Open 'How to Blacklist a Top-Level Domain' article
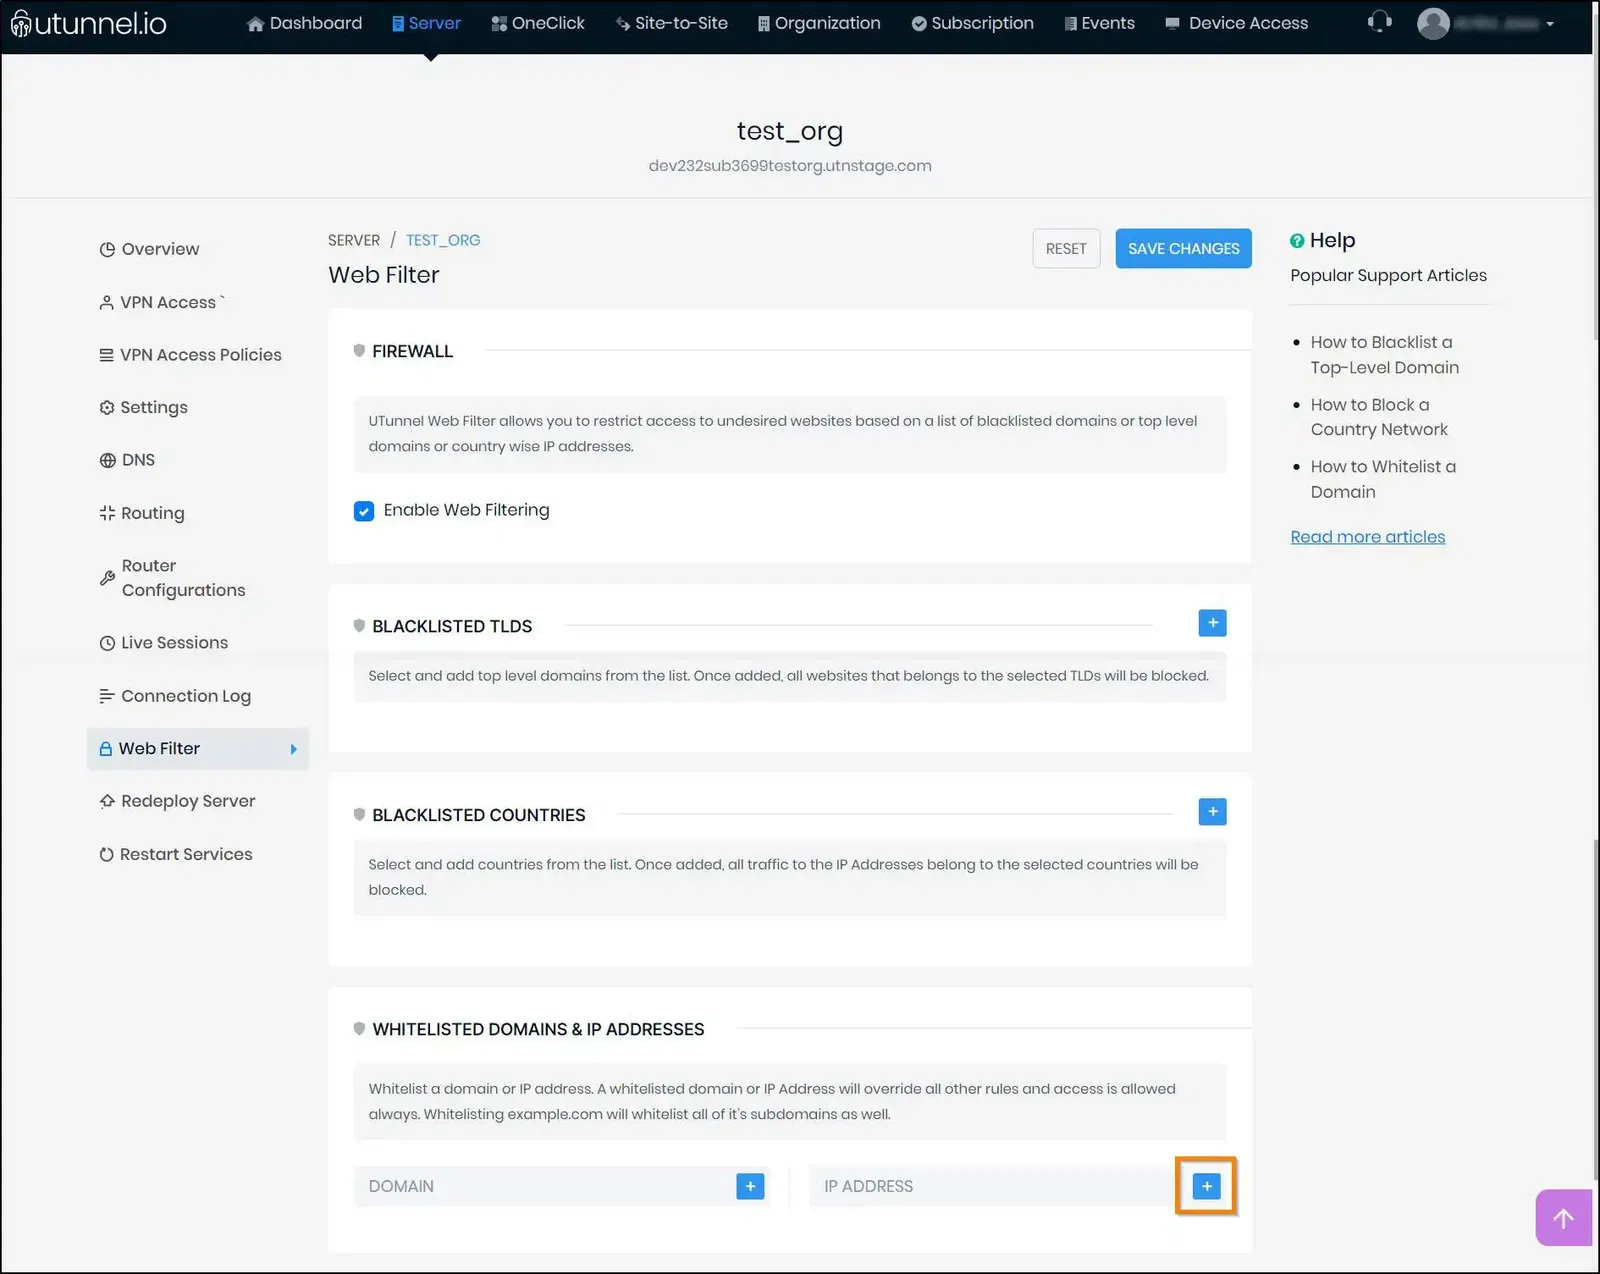This screenshot has height=1274, width=1600. tap(1384, 355)
